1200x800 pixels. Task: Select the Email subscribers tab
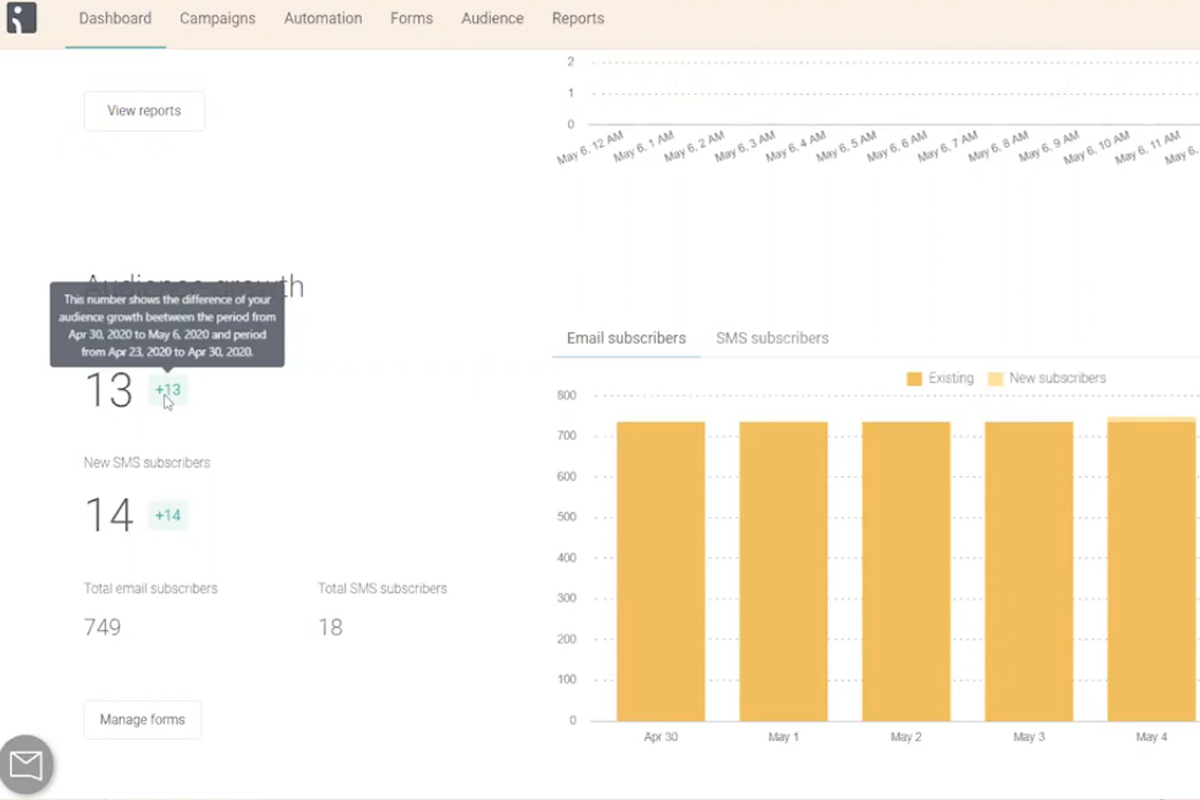626,338
